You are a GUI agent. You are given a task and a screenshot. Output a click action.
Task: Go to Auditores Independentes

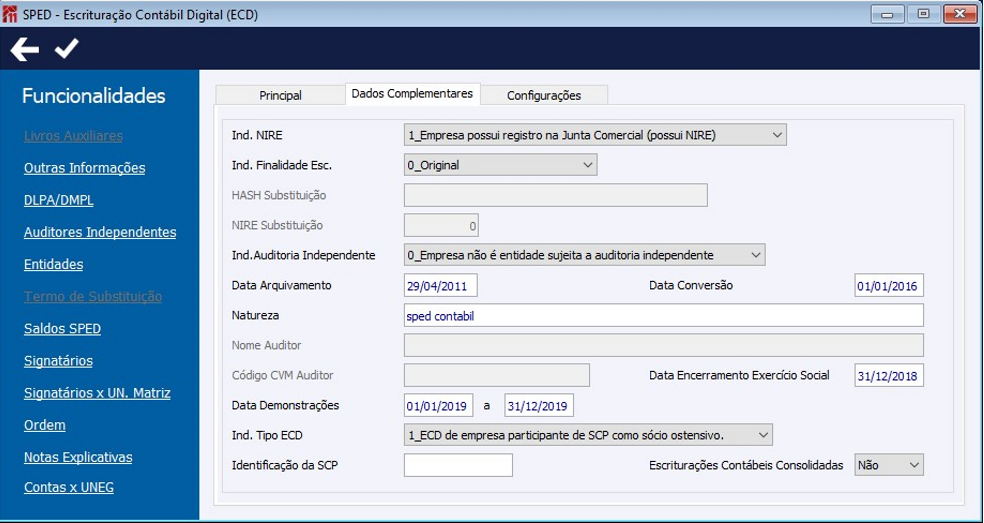(100, 232)
